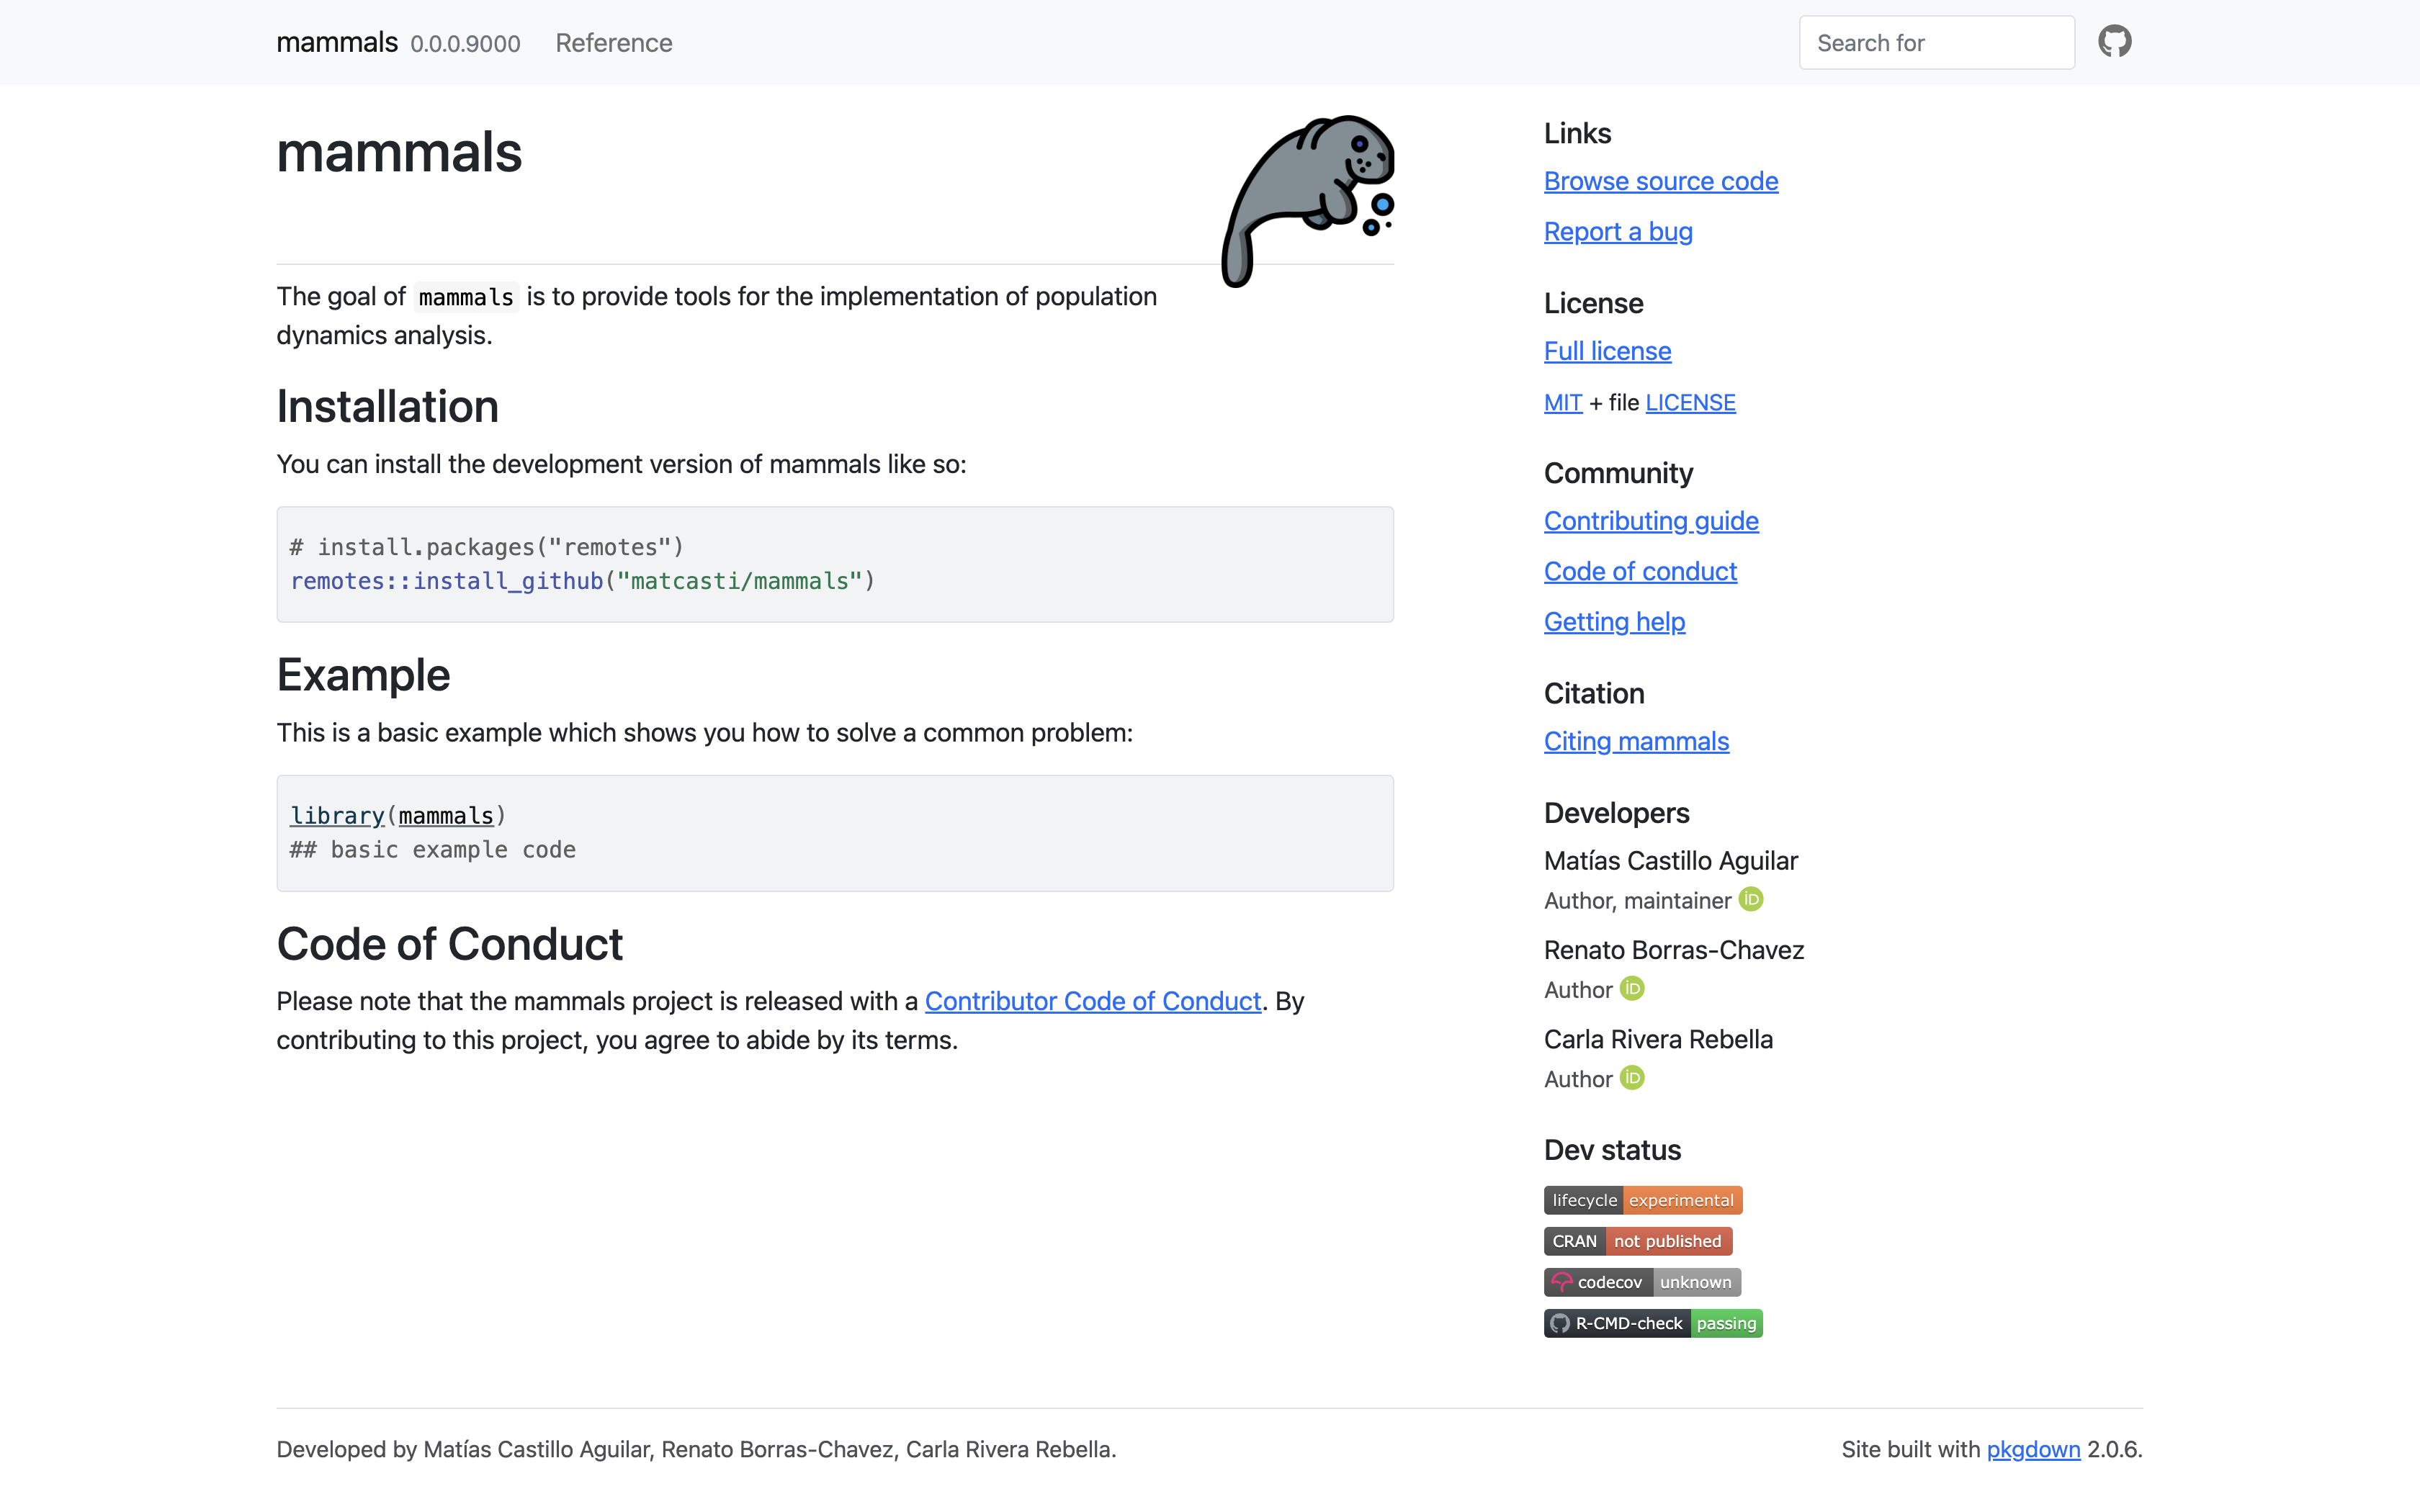Screen dimensions: 2420x1512
Task: Click the CRAN not published badge
Action: [x=1637, y=1241]
